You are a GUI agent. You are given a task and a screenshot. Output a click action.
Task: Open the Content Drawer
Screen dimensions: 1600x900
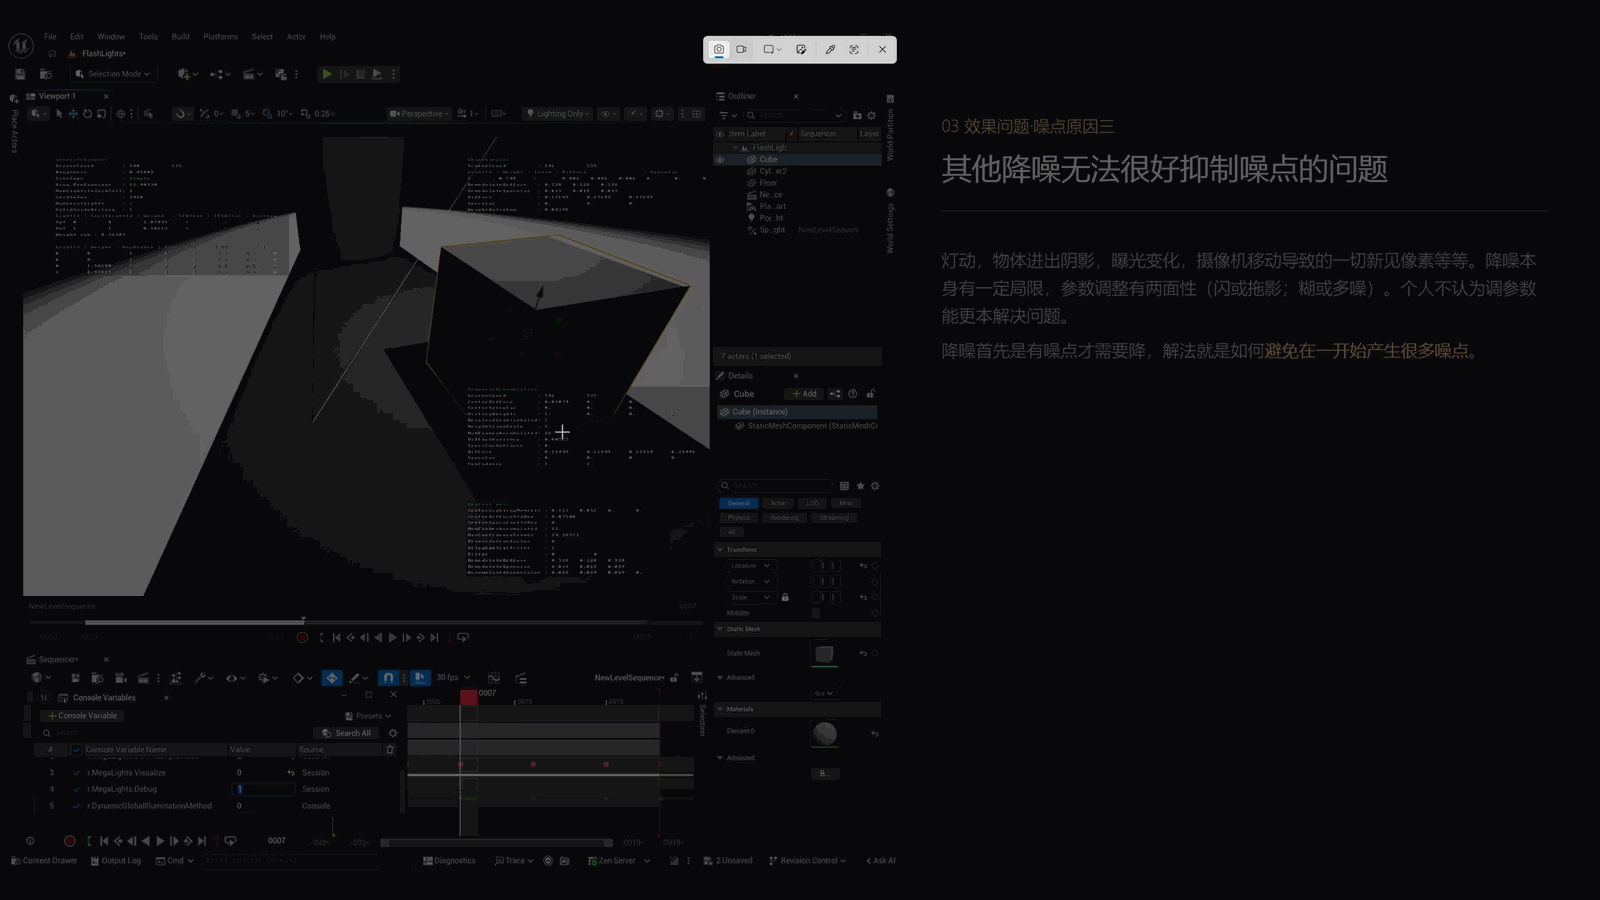pos(44,861)
